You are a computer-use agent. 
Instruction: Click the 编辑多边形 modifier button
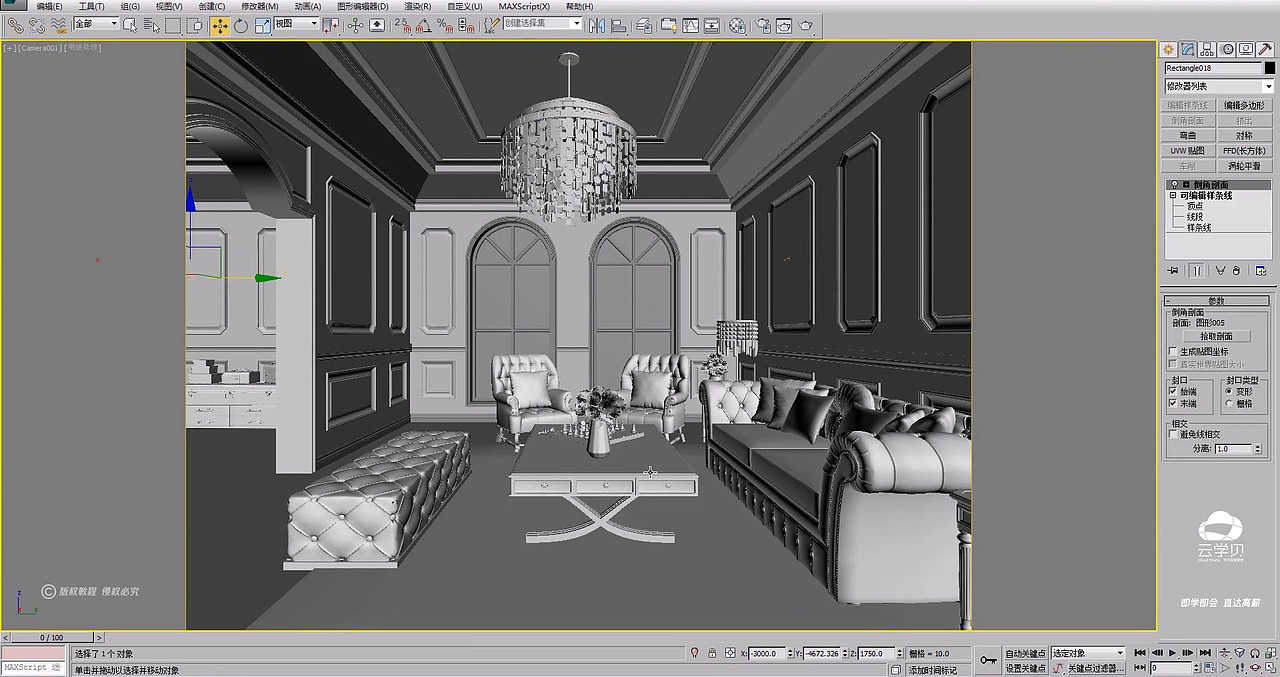pyautogui.click(x=1245, y=105)
